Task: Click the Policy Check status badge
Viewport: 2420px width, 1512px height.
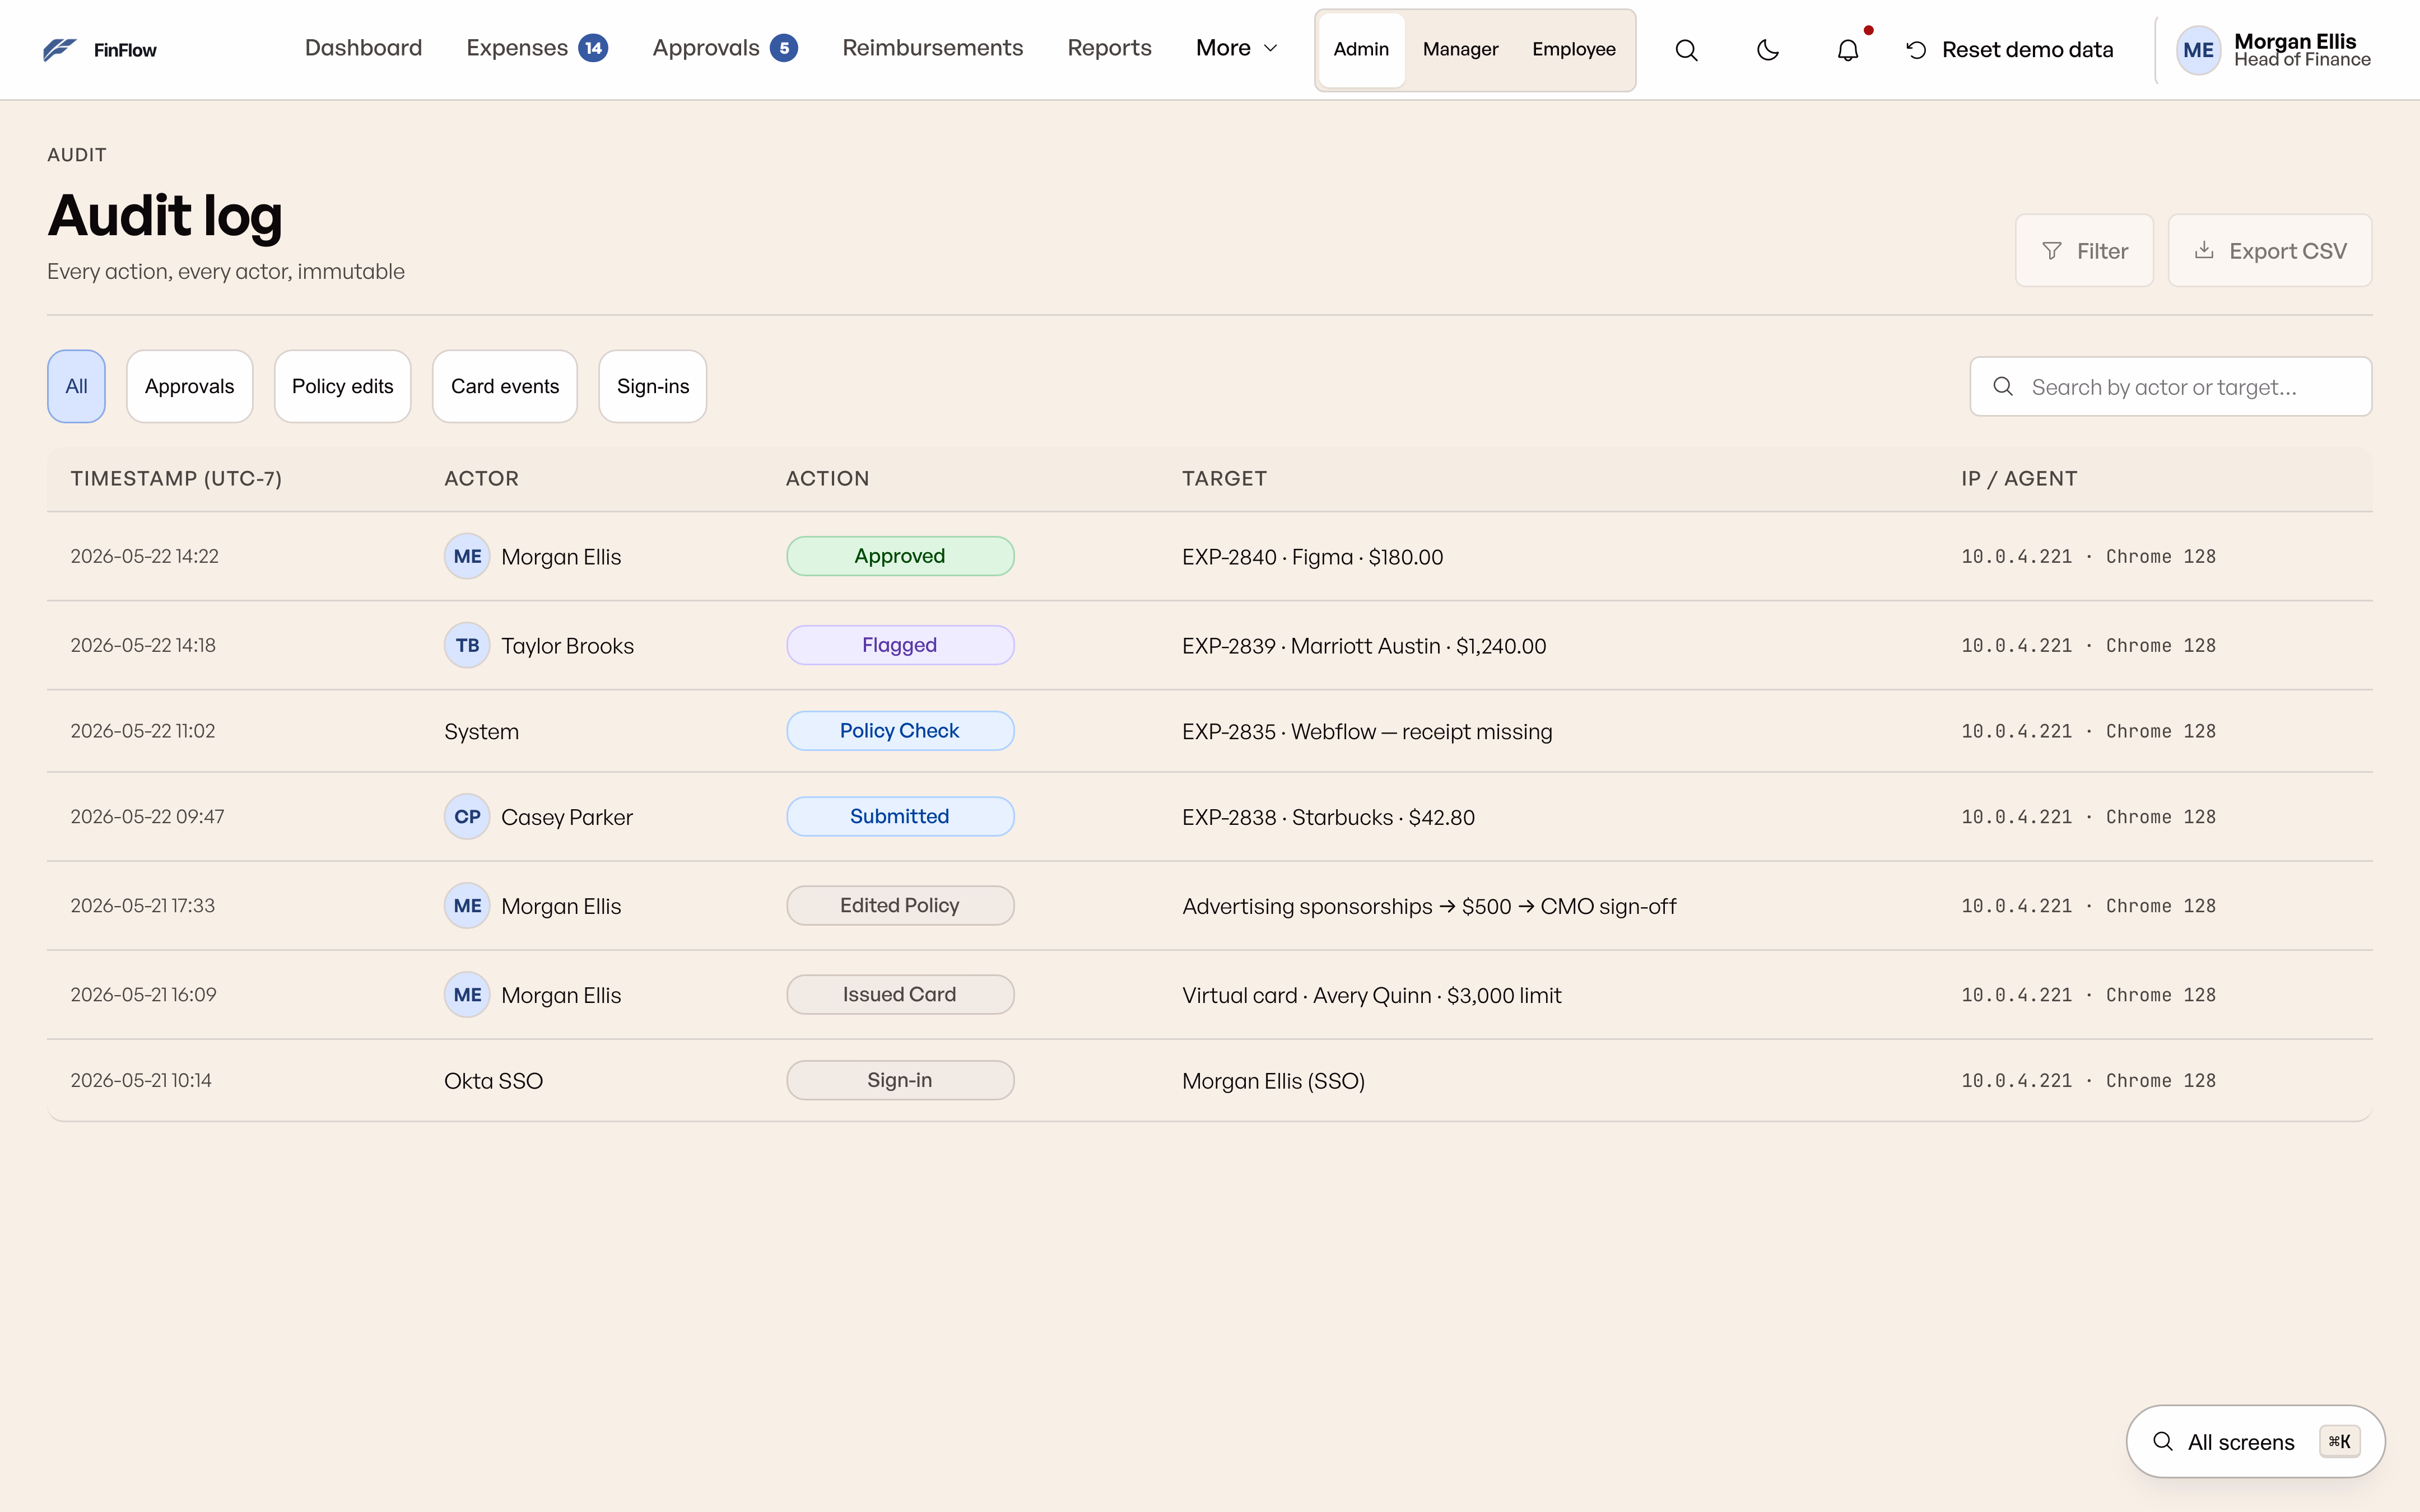Action: (x=900, y=731)
